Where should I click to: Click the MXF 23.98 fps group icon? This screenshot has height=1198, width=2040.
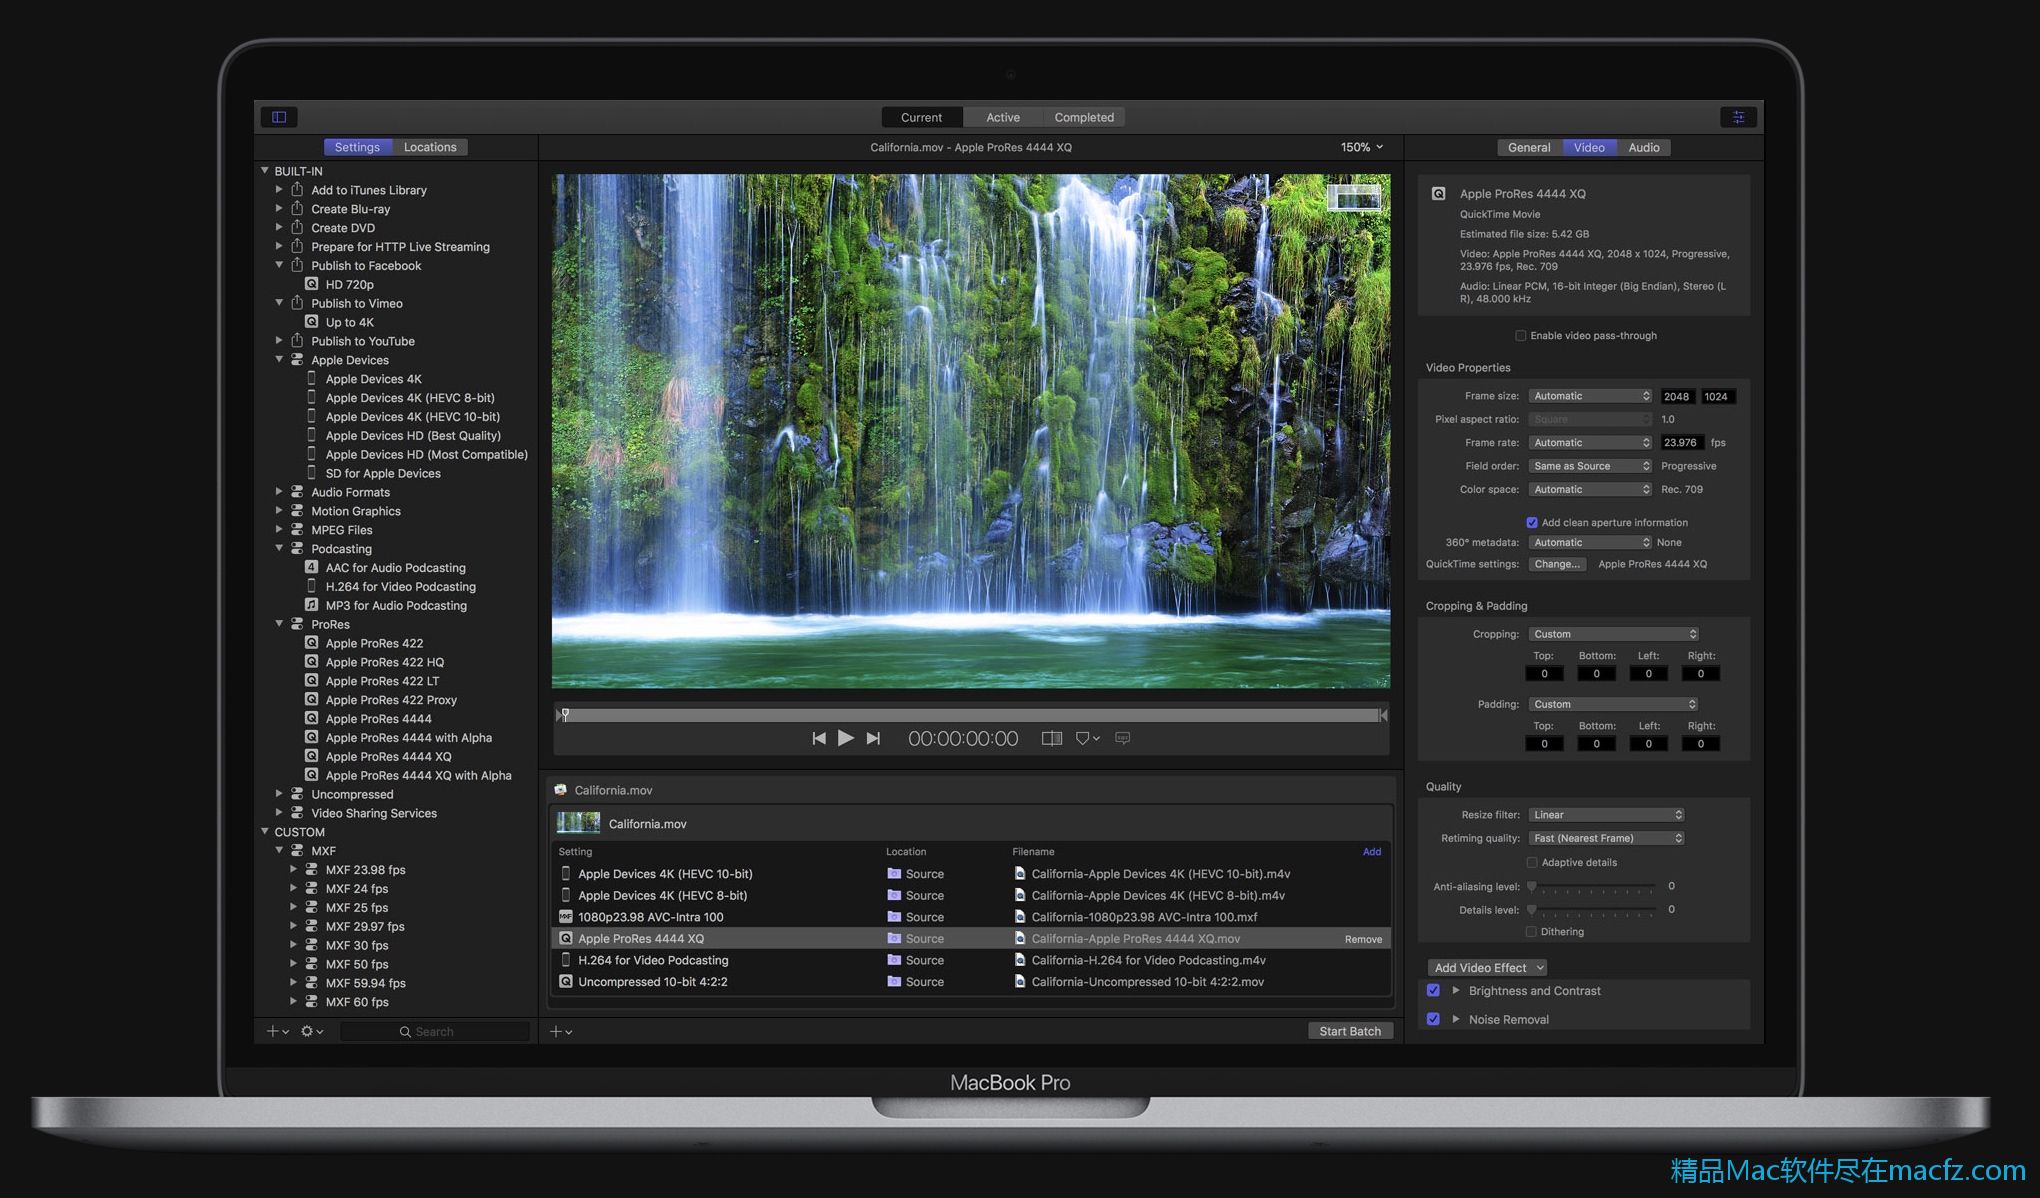pos(312,869)
